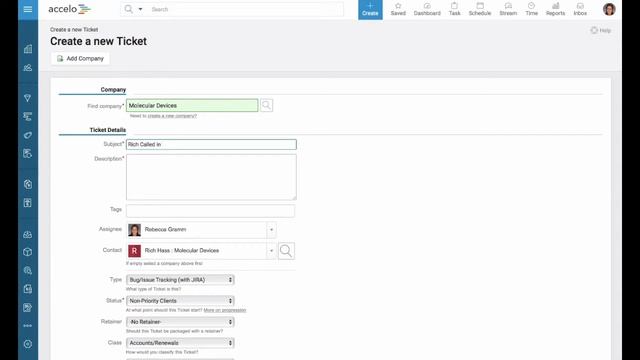Select the Ticket Details section heading
The height and width of the screenshot is (360, 640).
point(107,130)
